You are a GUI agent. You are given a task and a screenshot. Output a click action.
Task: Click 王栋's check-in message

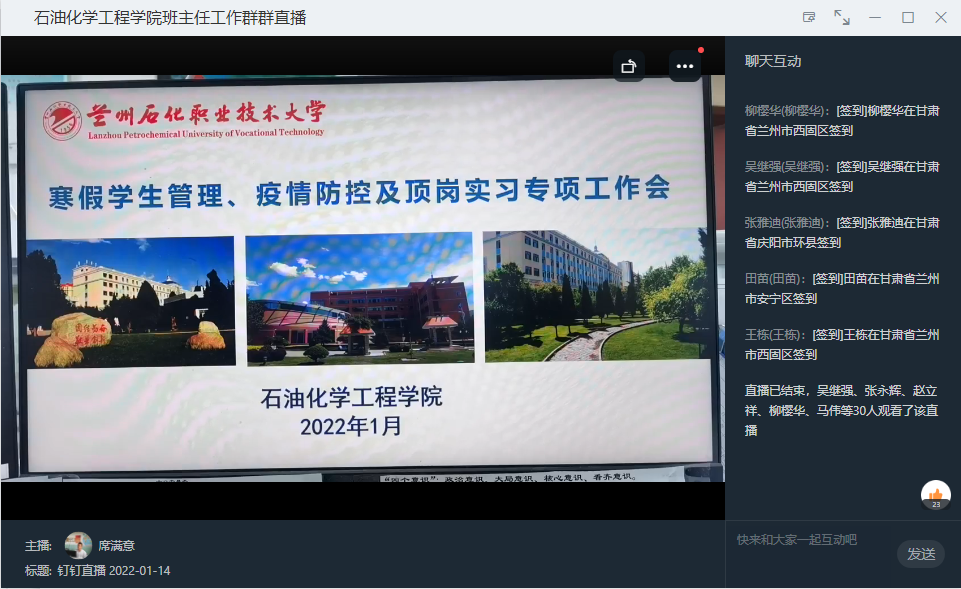[842, 344]
